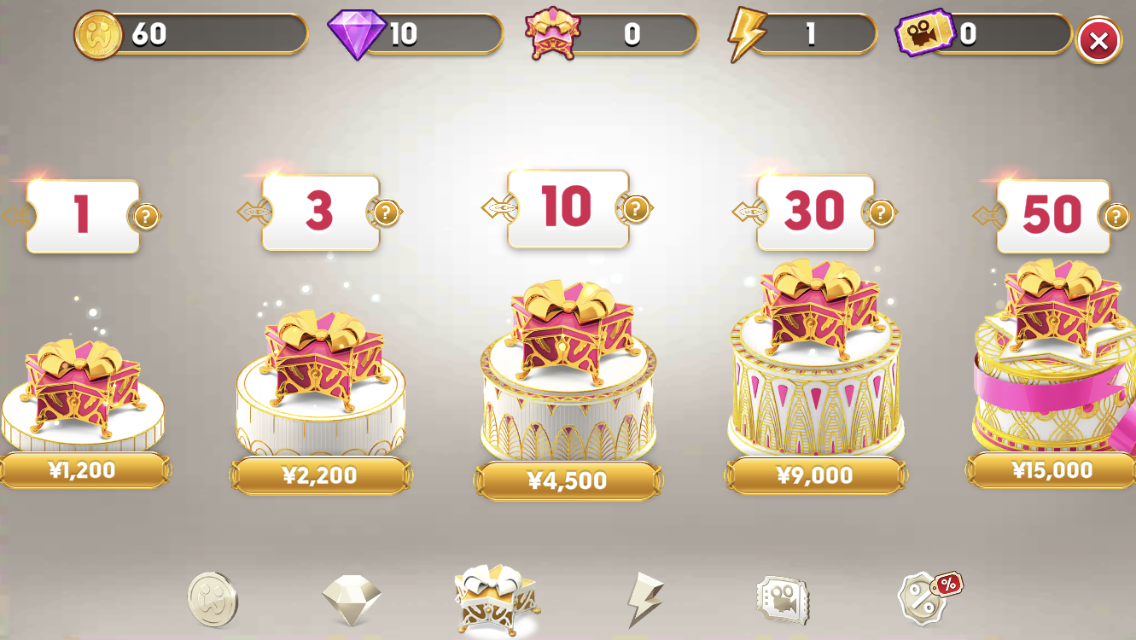Select the gift box shop tab

497,600
